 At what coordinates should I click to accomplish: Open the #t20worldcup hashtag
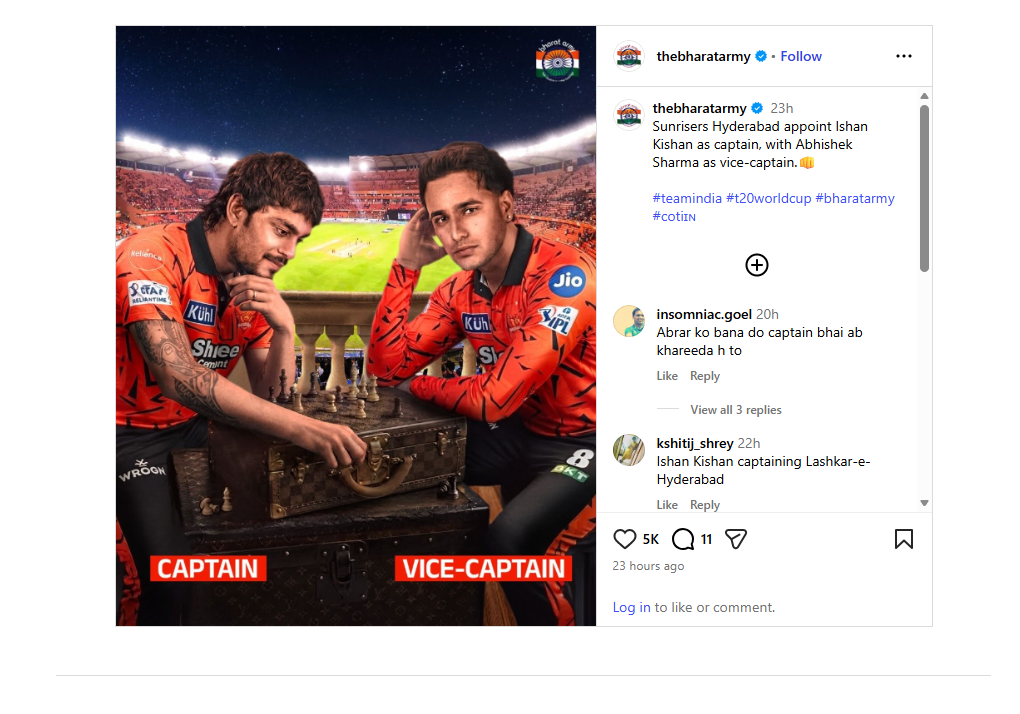768,198
